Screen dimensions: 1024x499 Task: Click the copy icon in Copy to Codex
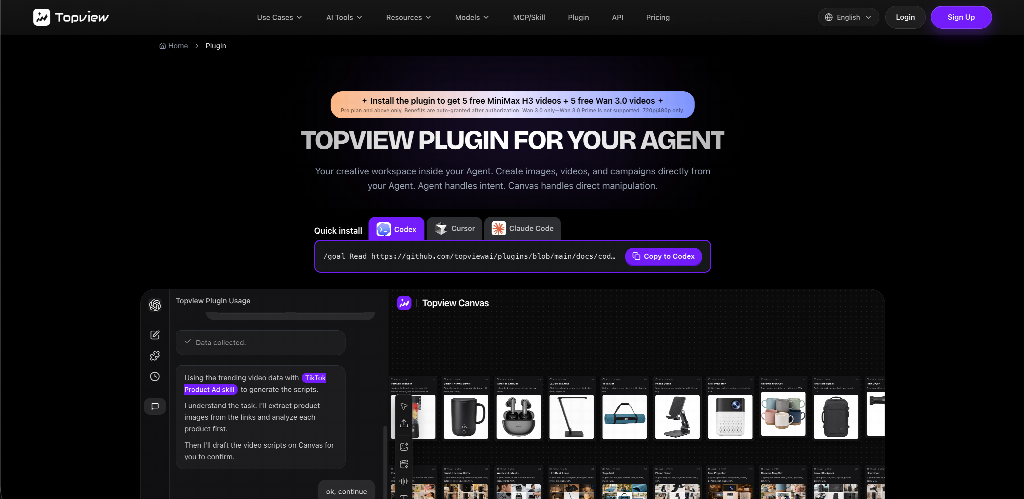click(x=636, y=257)
